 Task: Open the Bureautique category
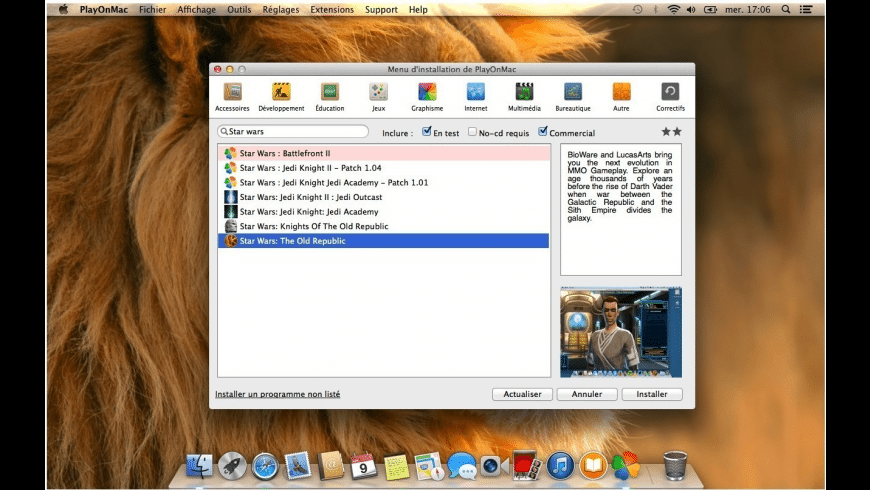pos(573,97)
